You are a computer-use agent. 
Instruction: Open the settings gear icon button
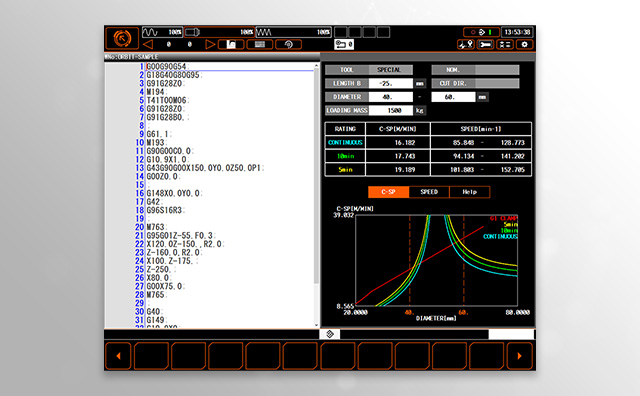point(524,44)
